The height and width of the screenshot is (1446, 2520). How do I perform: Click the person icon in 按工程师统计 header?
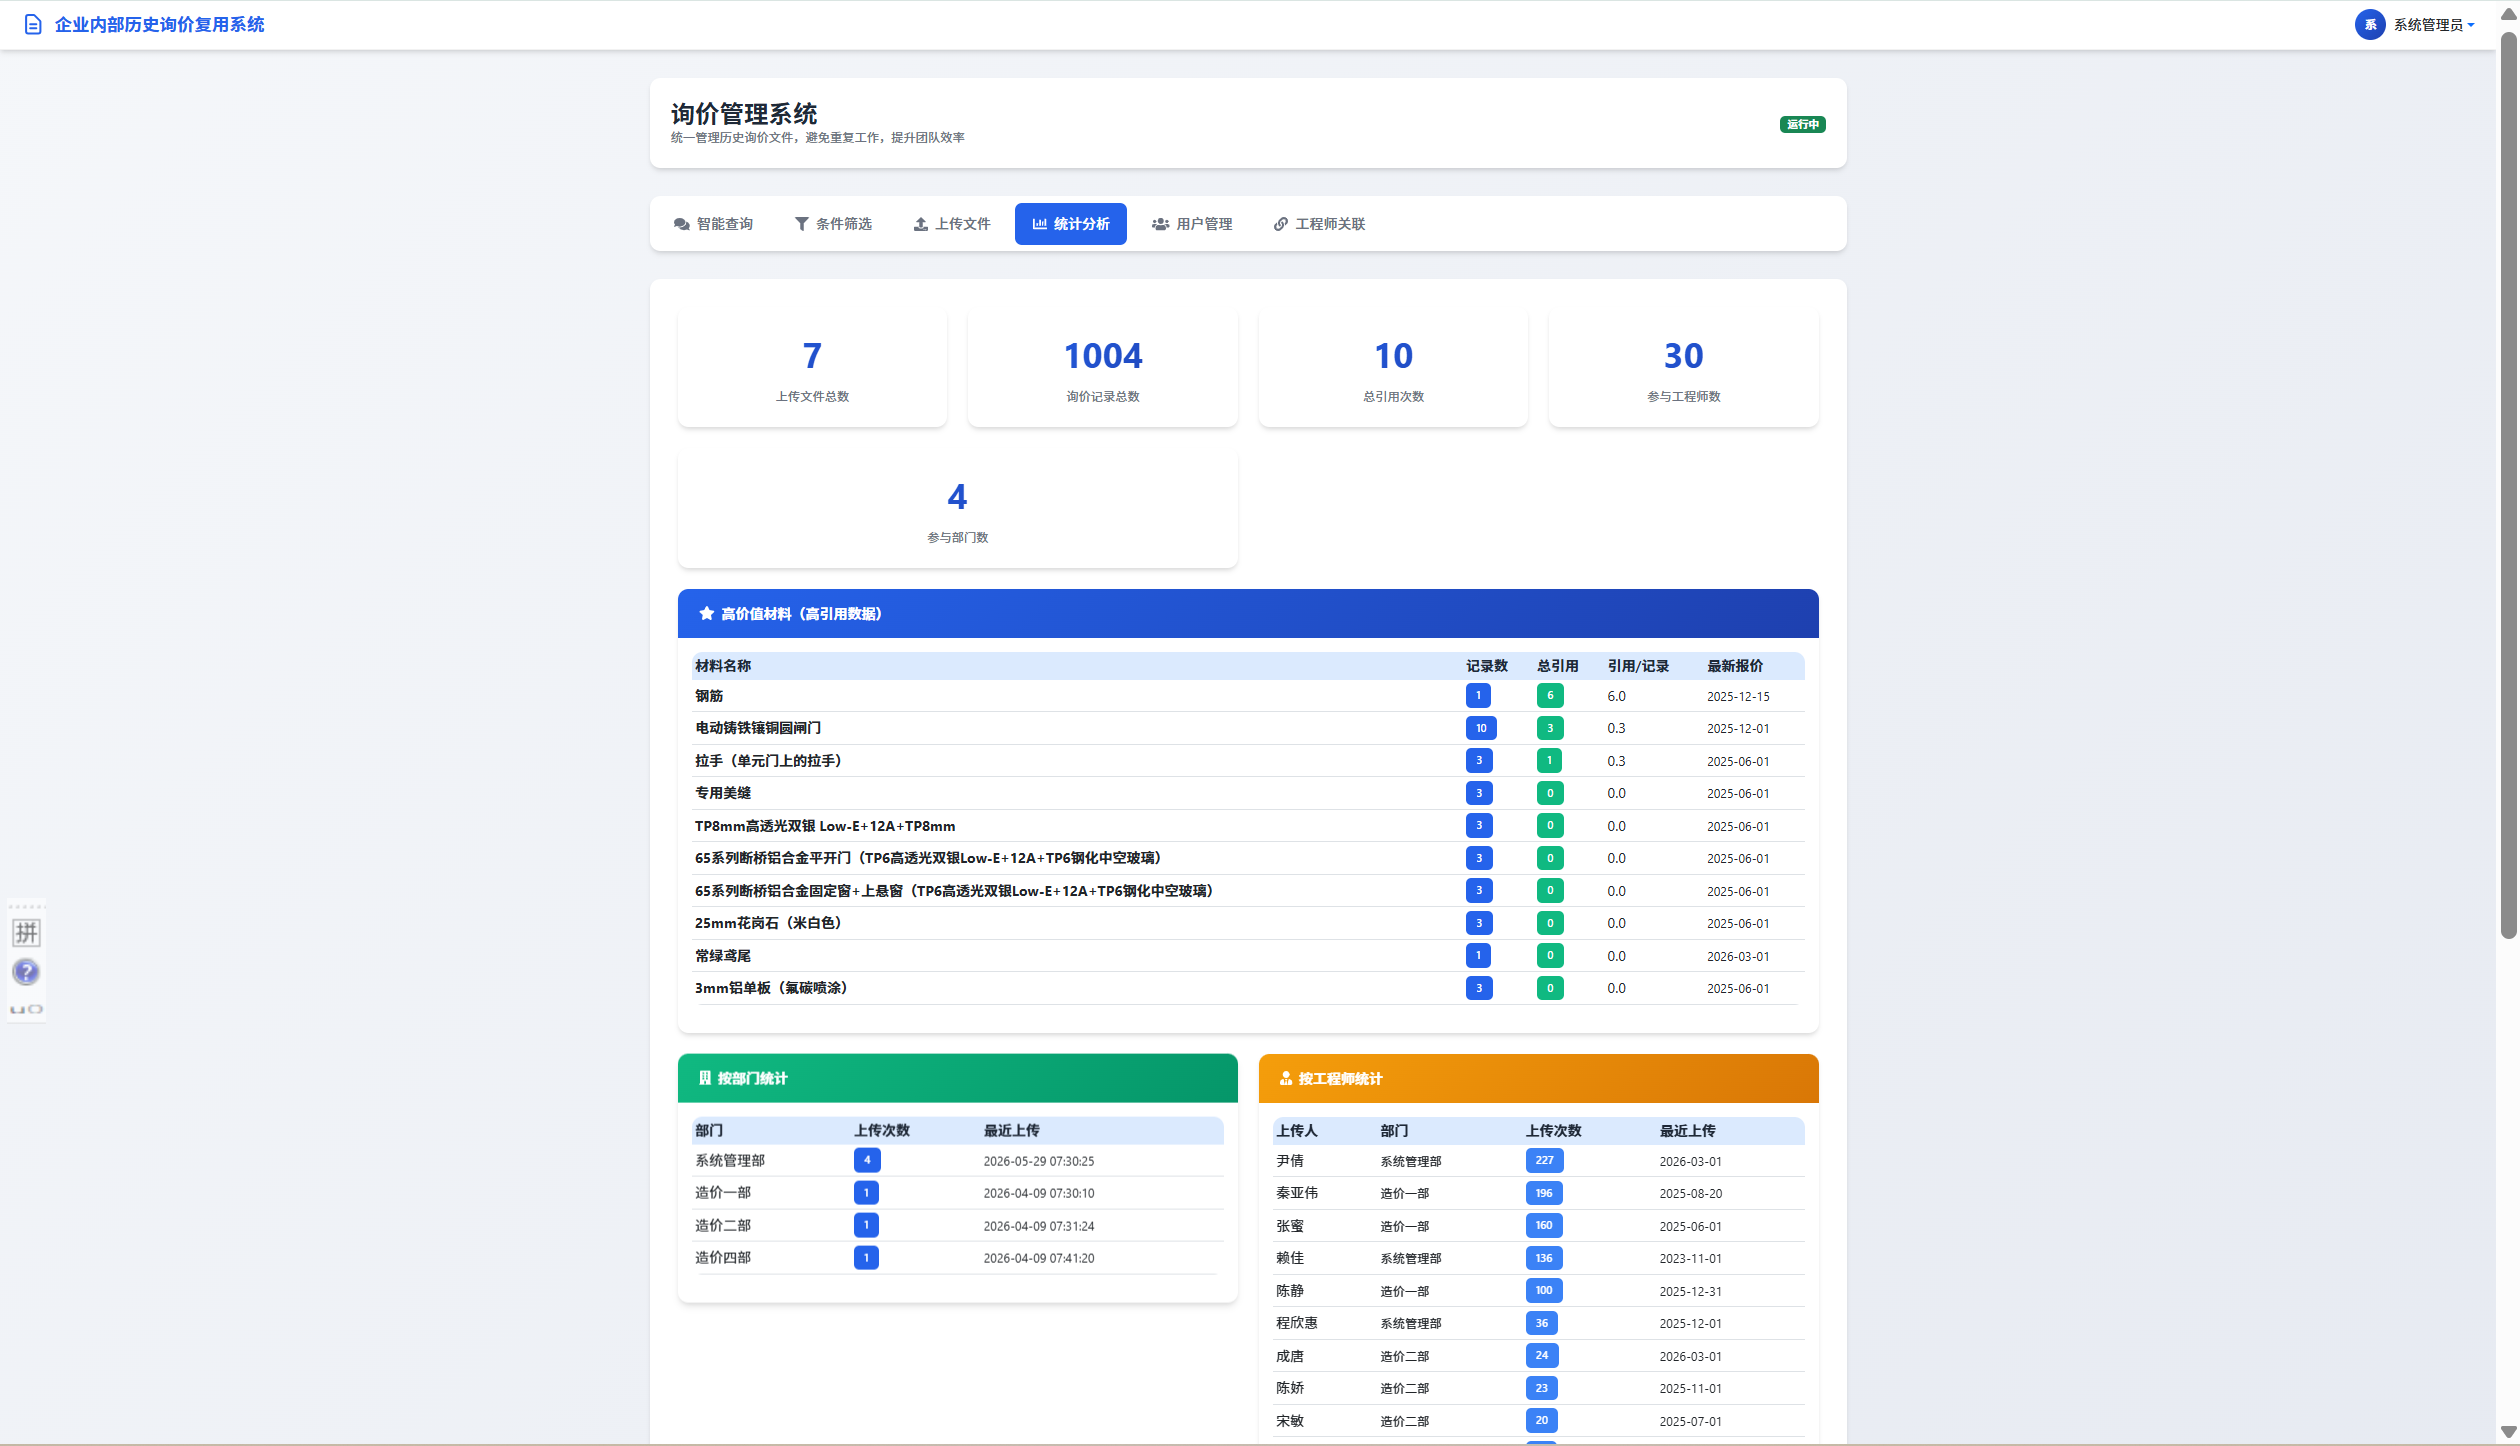1286,1078
